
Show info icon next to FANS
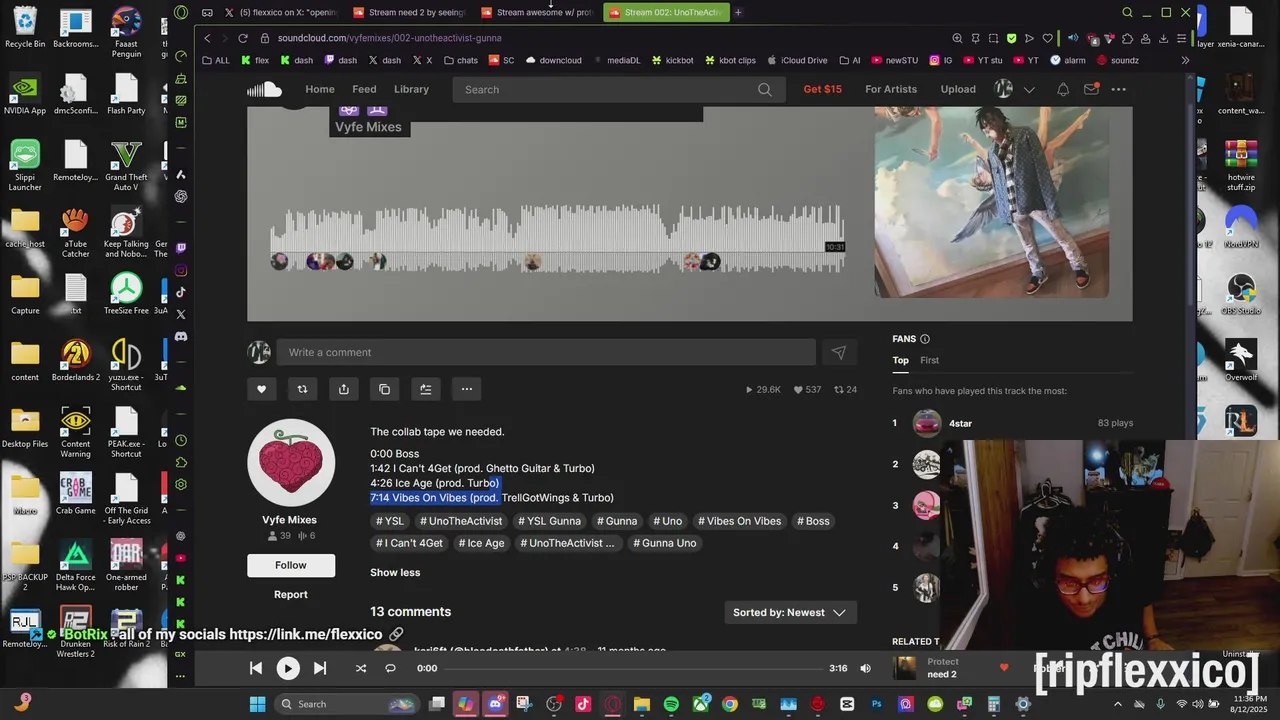pyautogui.click(x=924, y=339)
